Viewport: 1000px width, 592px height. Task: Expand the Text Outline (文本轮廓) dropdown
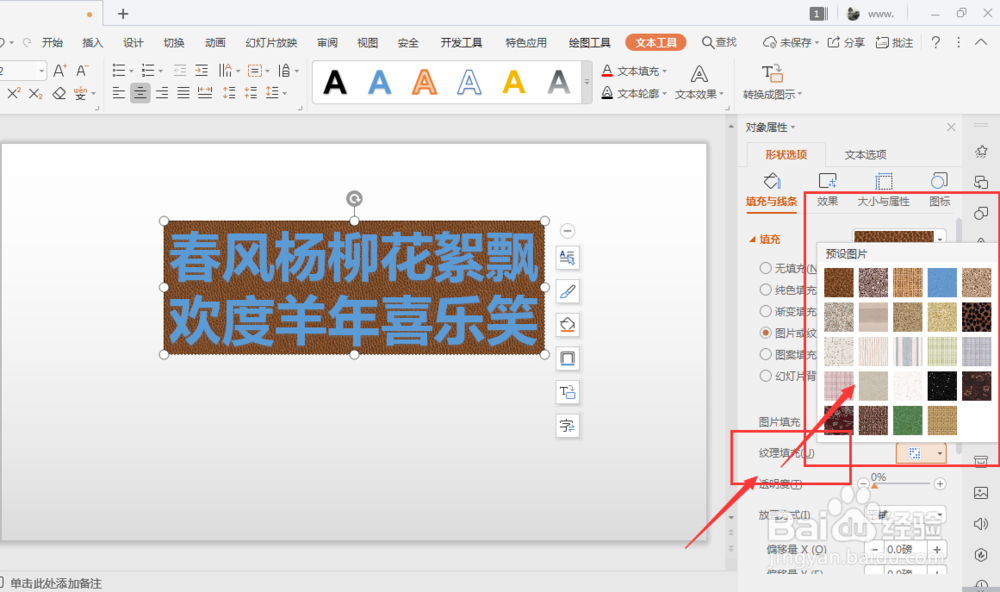(665, 94)
